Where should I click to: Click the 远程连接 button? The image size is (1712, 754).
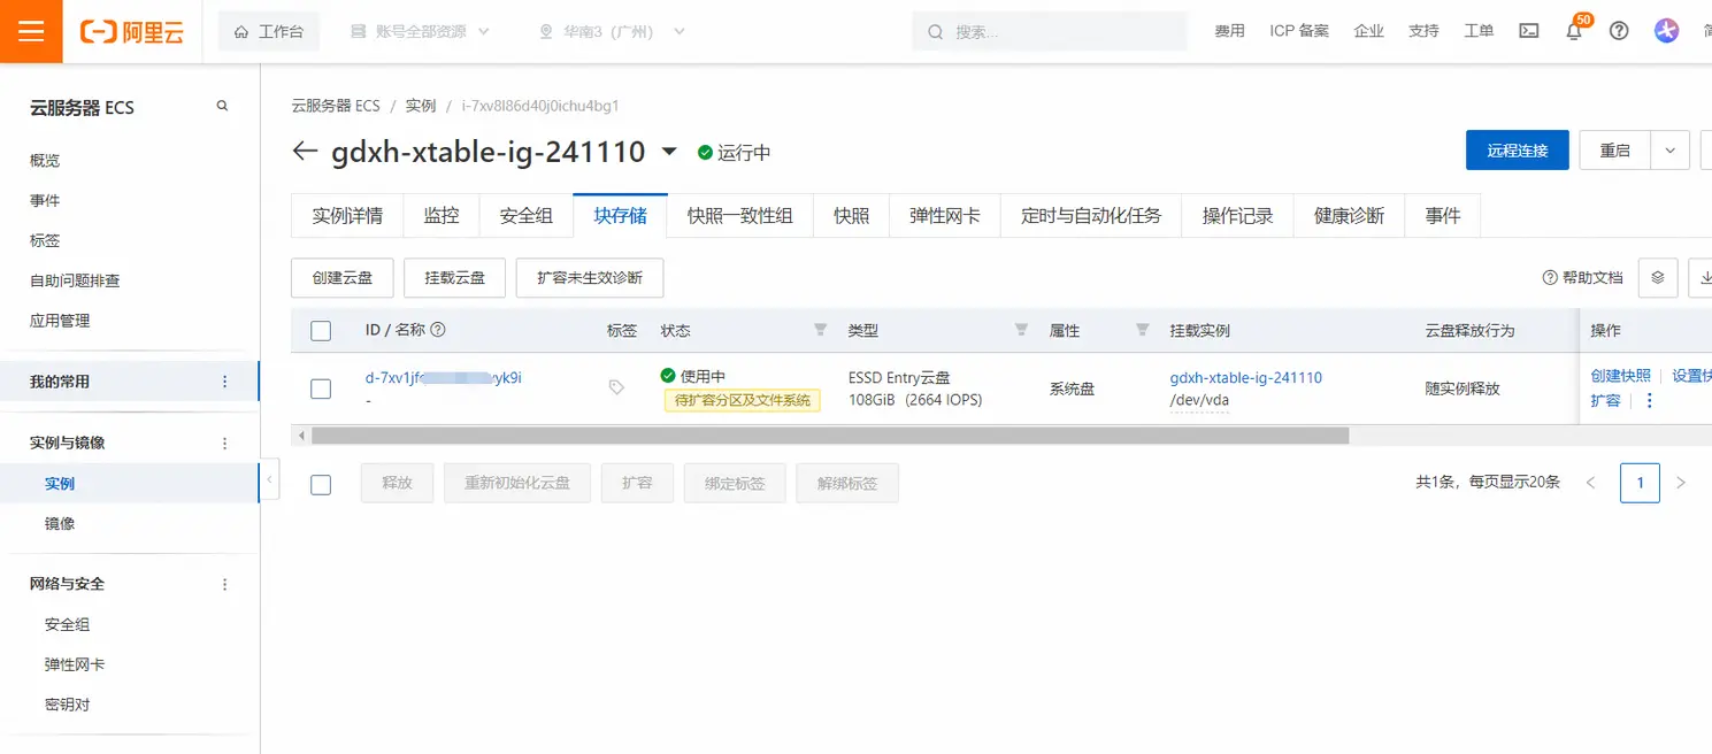click(1516, 151)
